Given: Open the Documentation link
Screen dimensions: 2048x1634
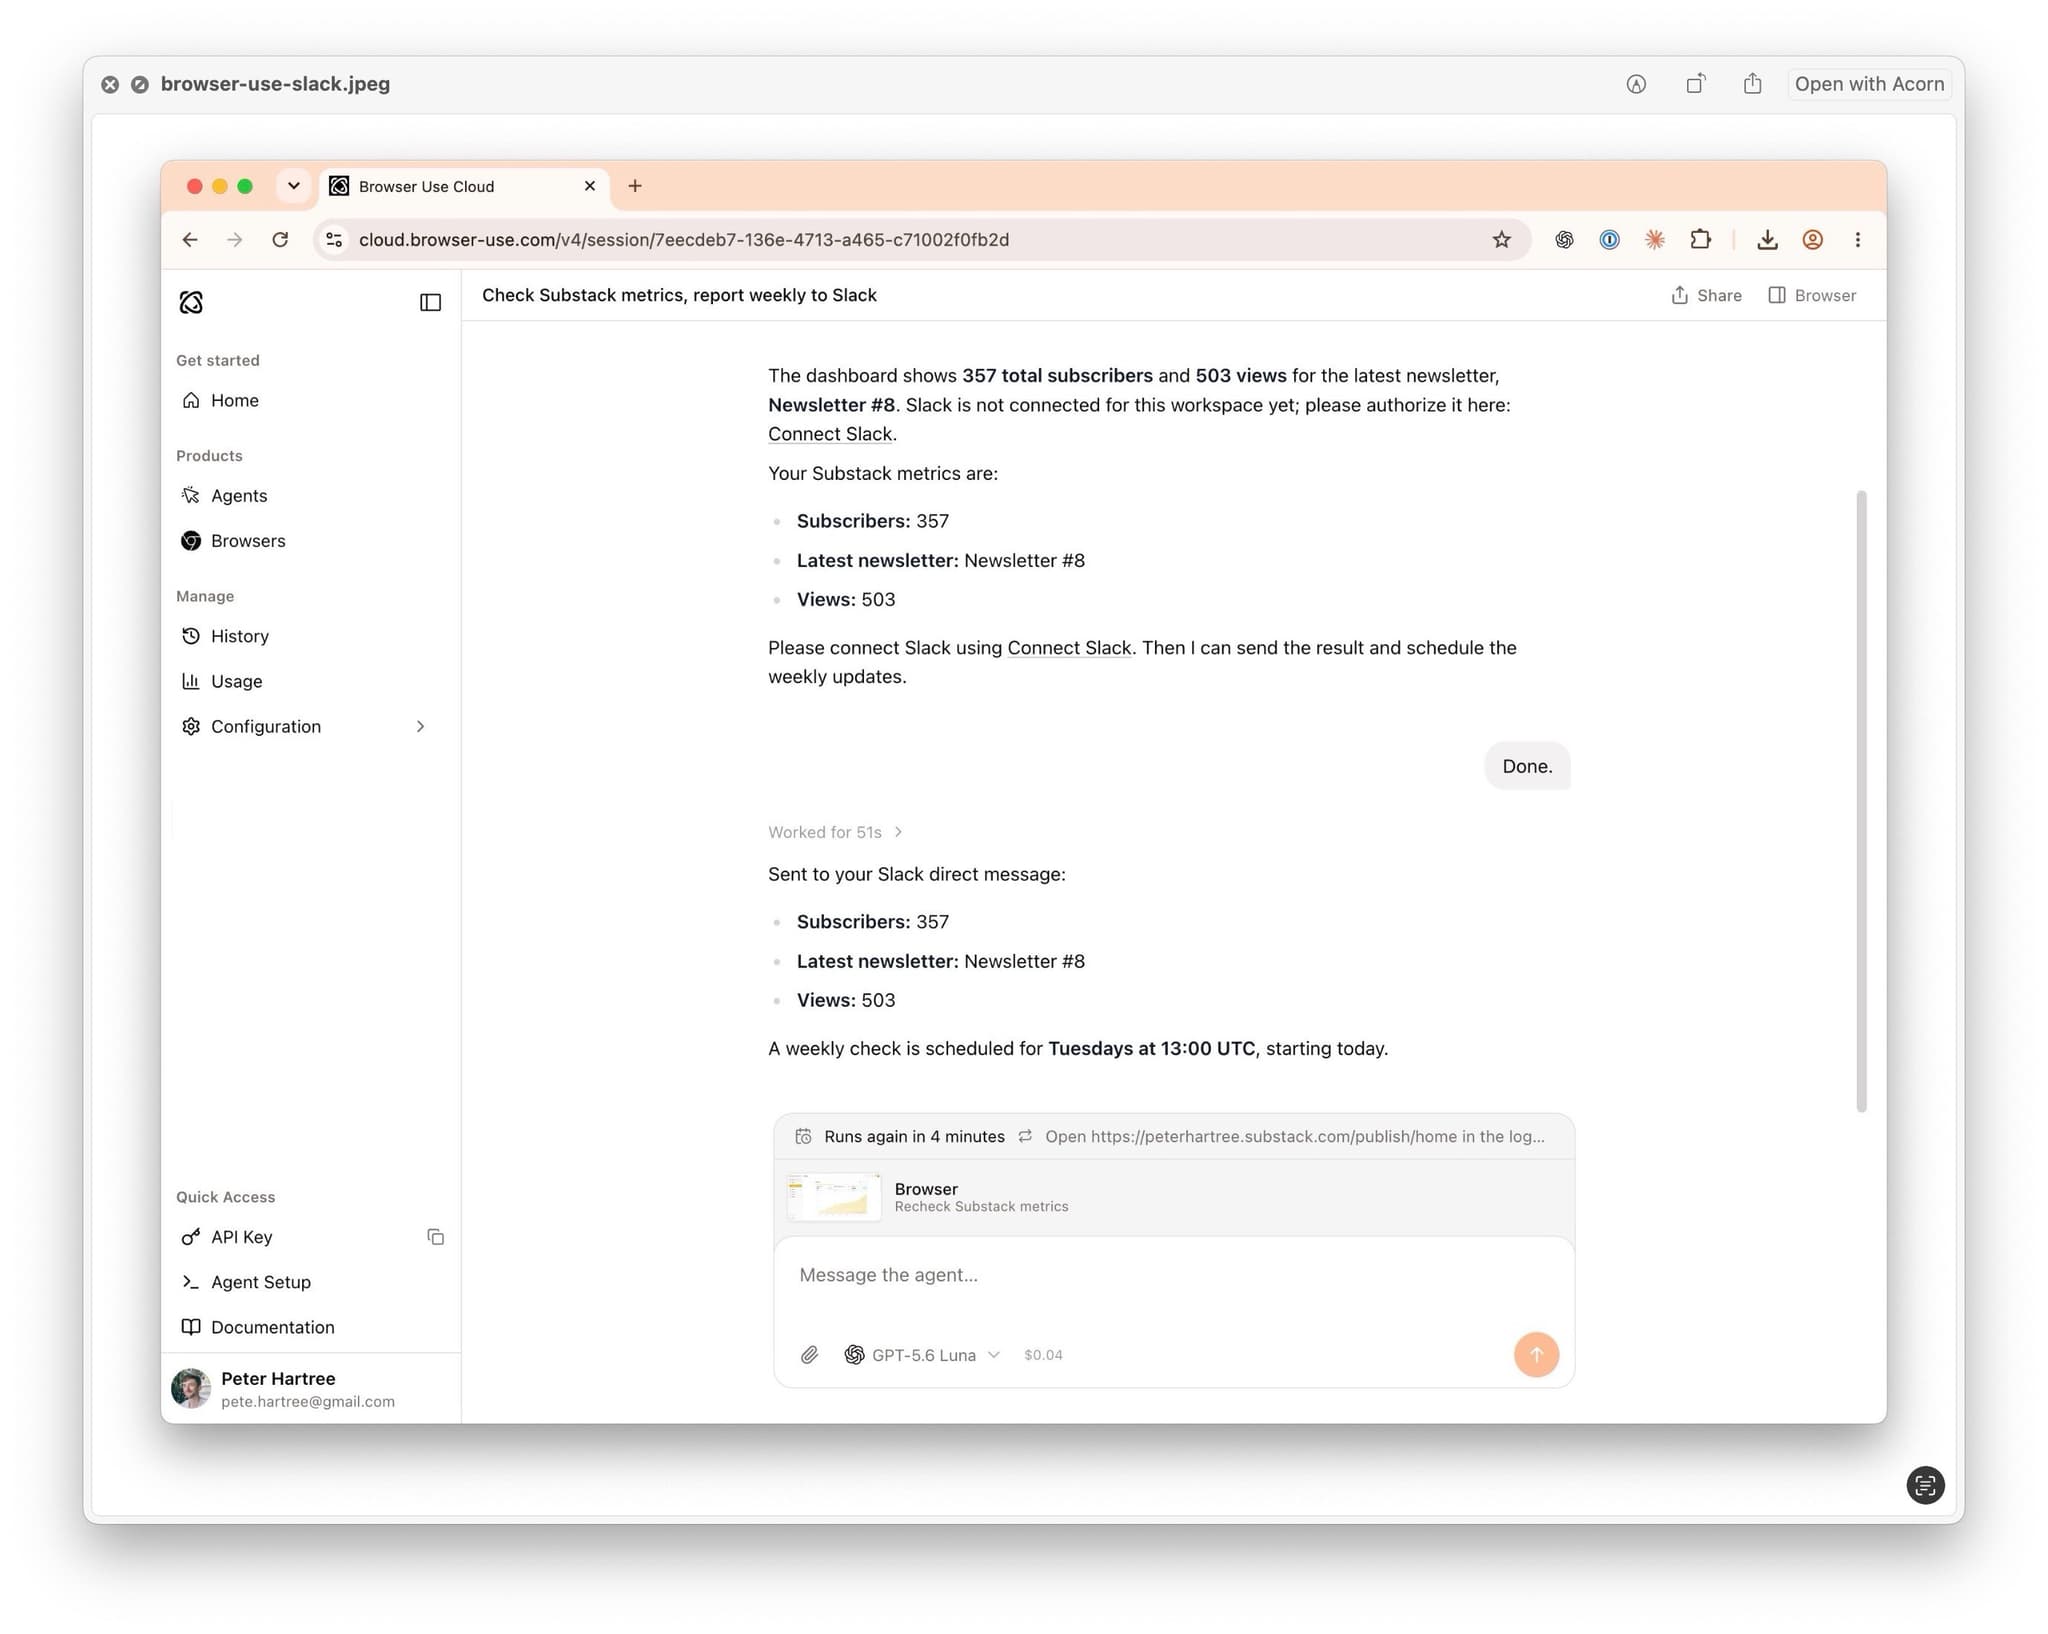Looking at the screenshot, I should coord(273,1327).
